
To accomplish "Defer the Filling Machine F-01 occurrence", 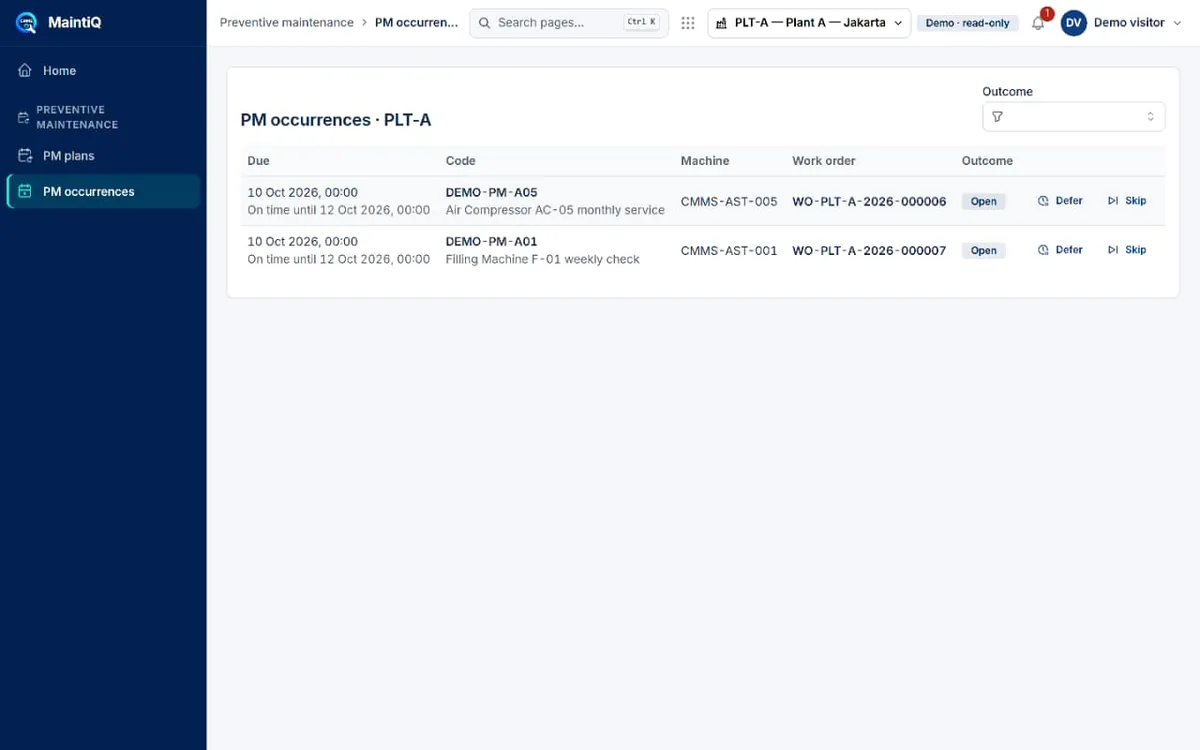I will click(1060, 250).
